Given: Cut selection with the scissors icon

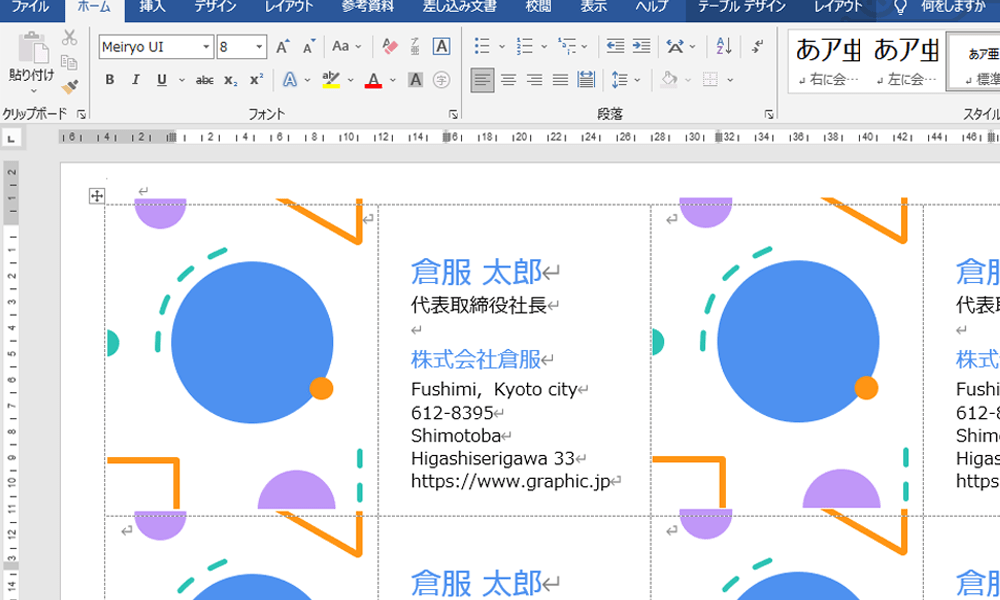Looking at the screenshot, I should [69, 38].
